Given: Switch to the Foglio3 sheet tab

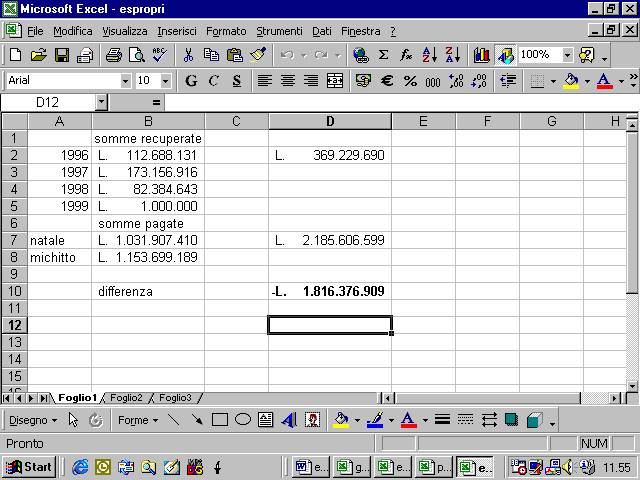Looking at the screenshot, I should point(175,398).
